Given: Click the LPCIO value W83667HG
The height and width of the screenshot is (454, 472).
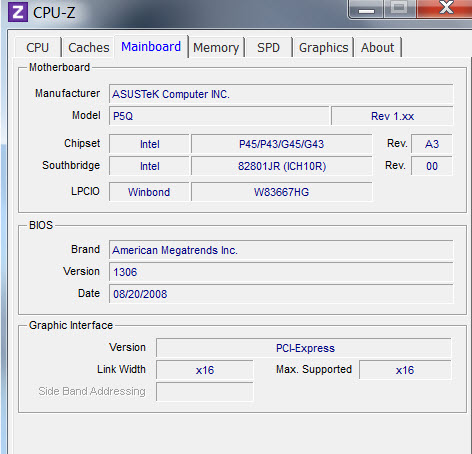Looking at the screenshot, I should coord(281,192).
